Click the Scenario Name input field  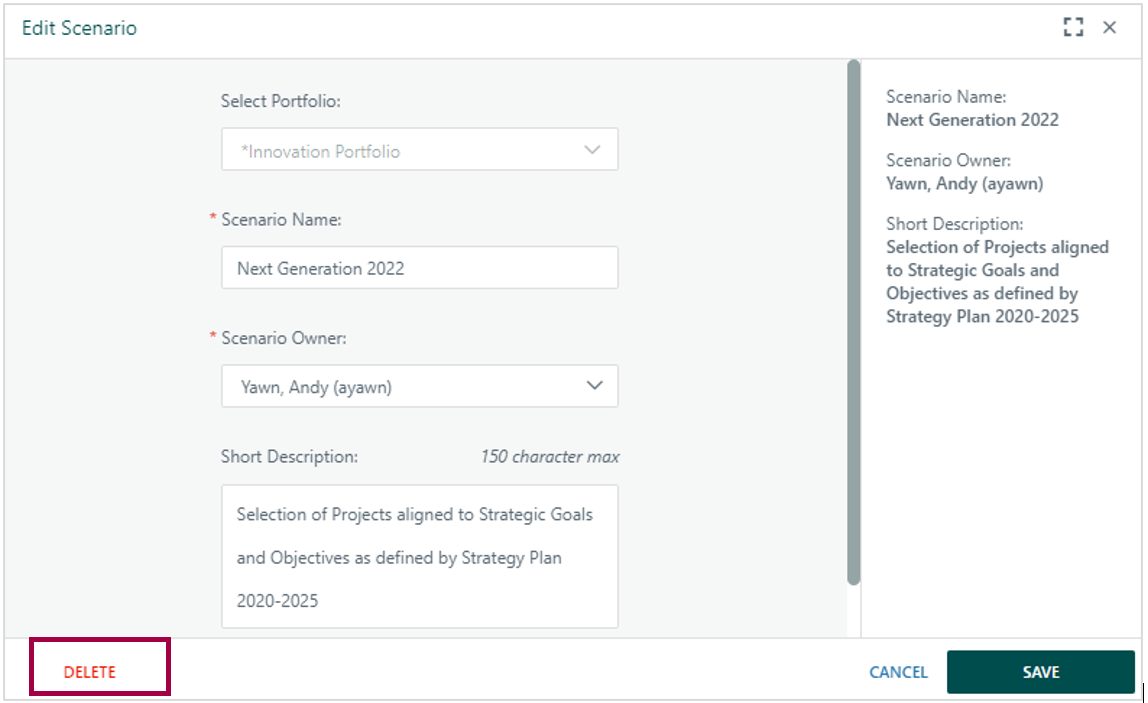(x=420, y=268)
